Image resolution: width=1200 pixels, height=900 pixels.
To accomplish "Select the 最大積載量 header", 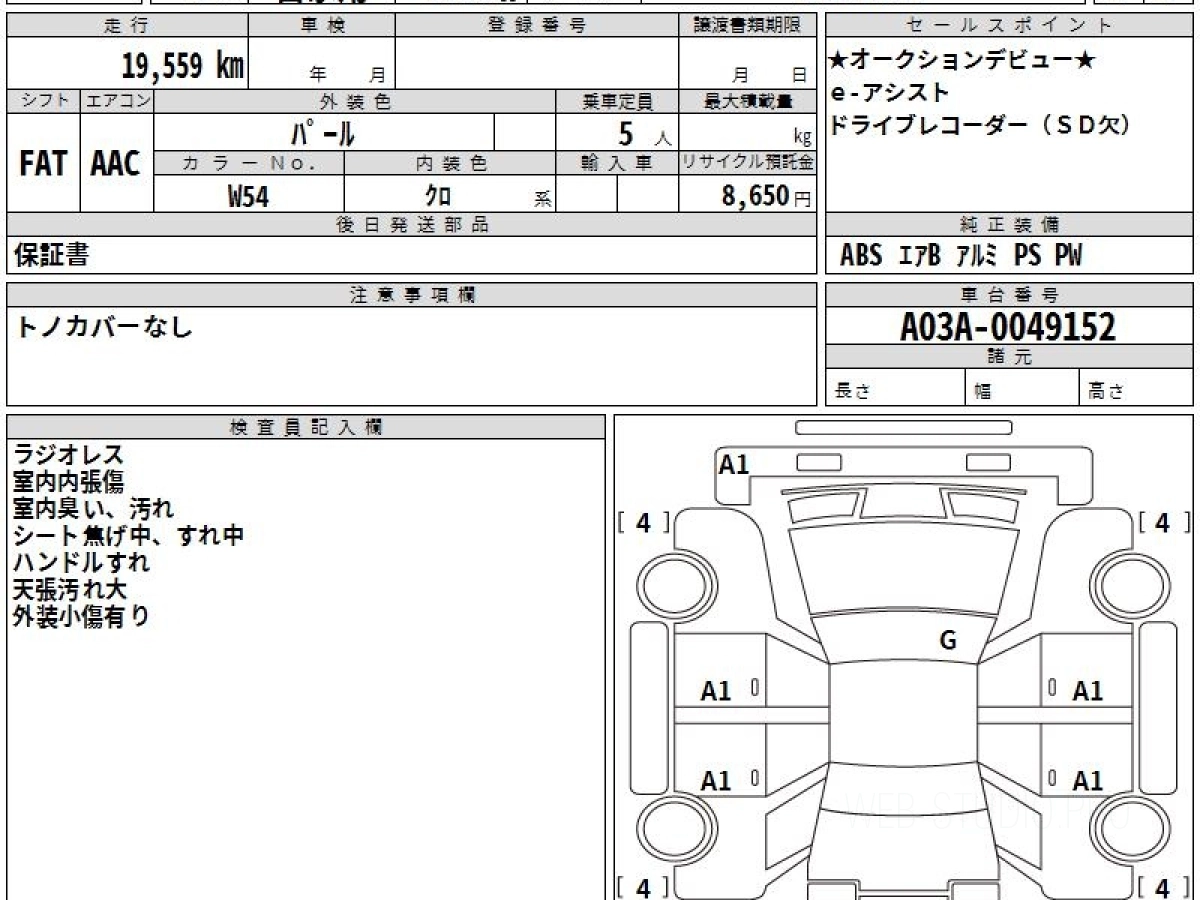I will pos(747,101).
